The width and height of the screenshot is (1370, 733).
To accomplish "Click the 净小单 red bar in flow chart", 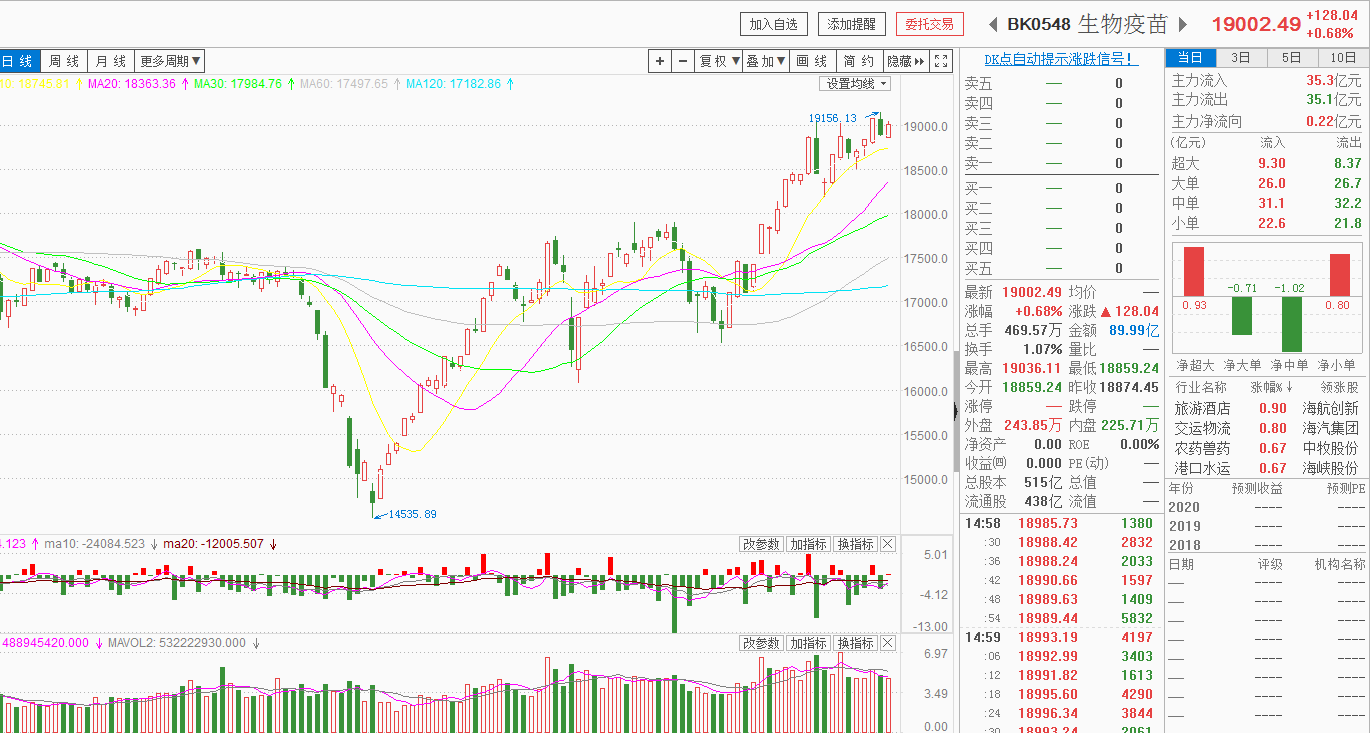I will [x=1340, y=275].
